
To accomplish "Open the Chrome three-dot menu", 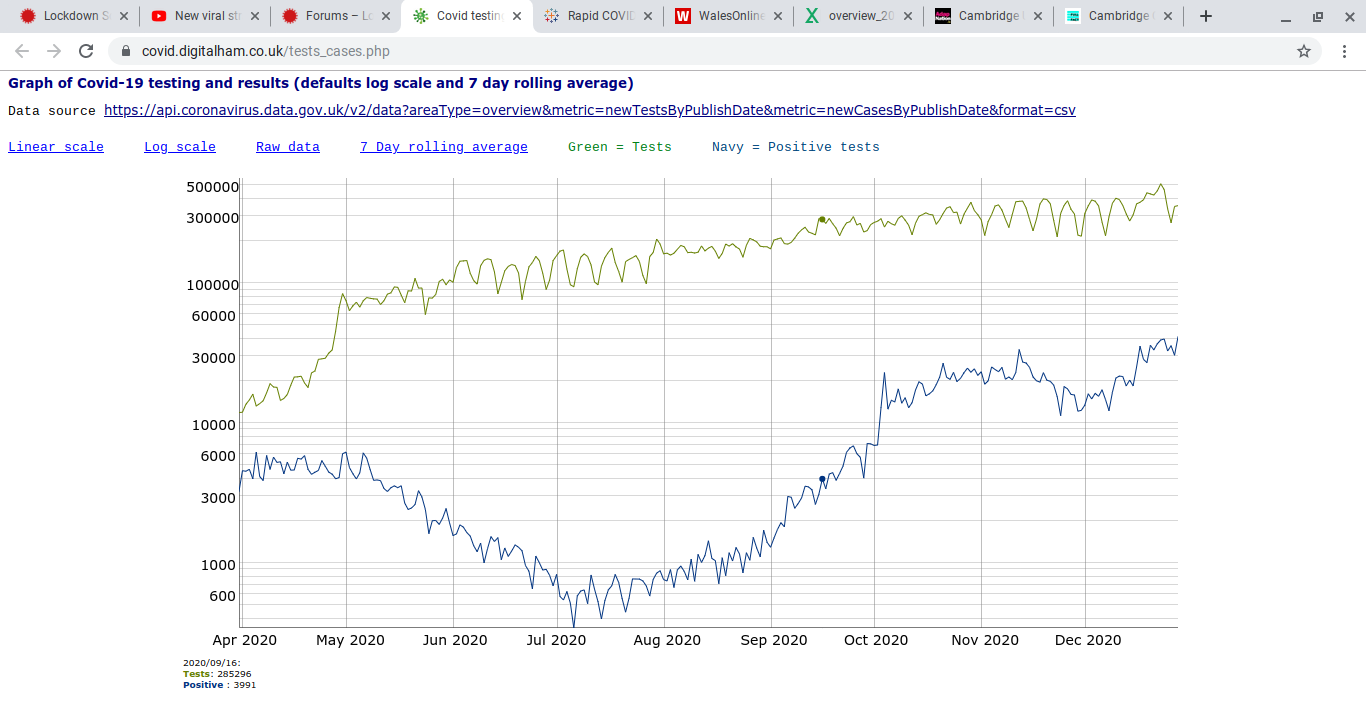I will (x=1343, y=51).
